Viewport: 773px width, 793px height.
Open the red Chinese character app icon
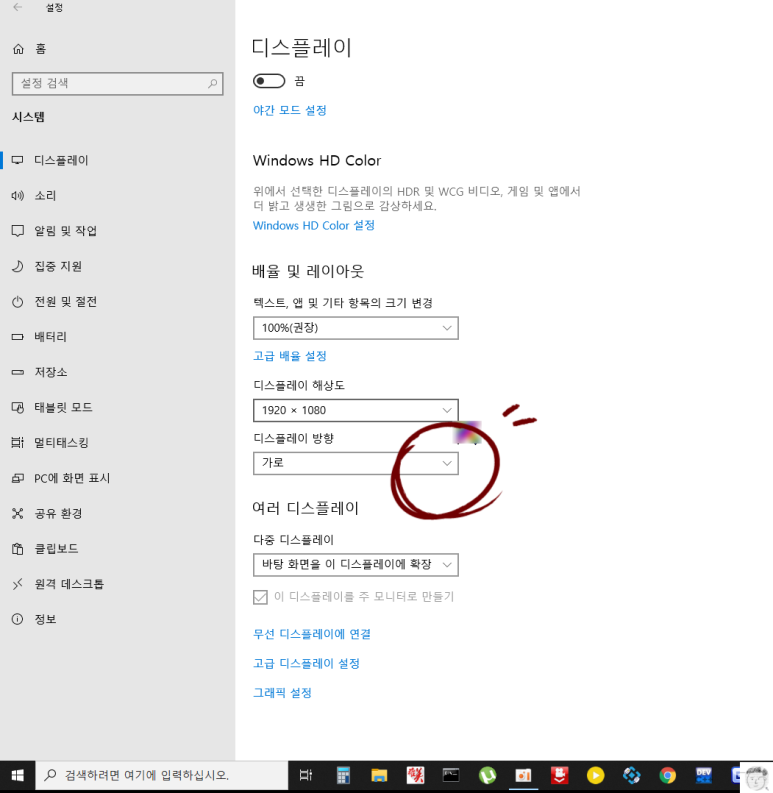click(415, 775)
